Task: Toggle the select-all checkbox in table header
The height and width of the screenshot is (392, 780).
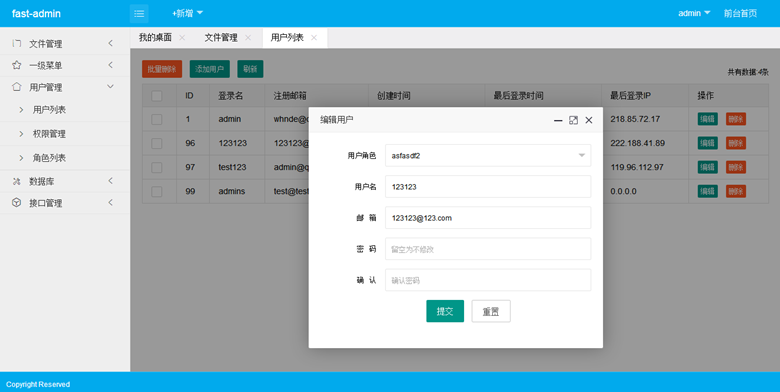Action: coord(157,96)
